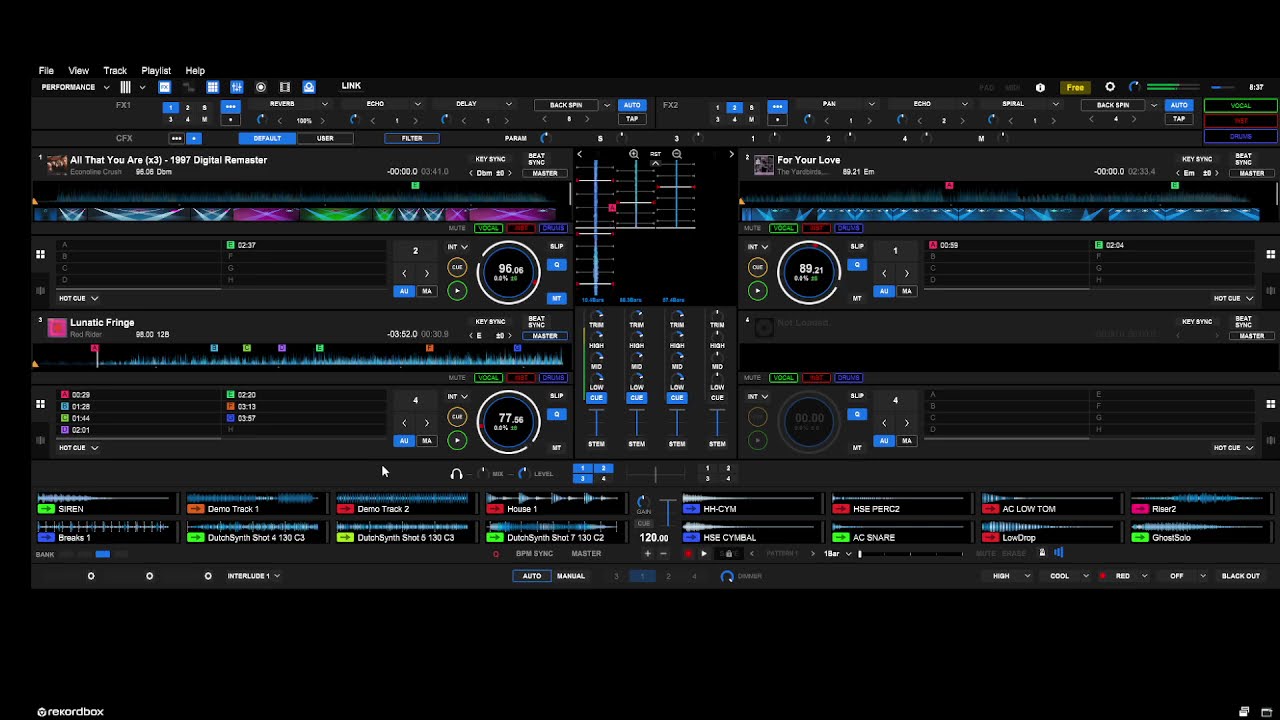Trigger the HH-CYM sampler play icon
The image size is (1280, 720).
[690, 509]
